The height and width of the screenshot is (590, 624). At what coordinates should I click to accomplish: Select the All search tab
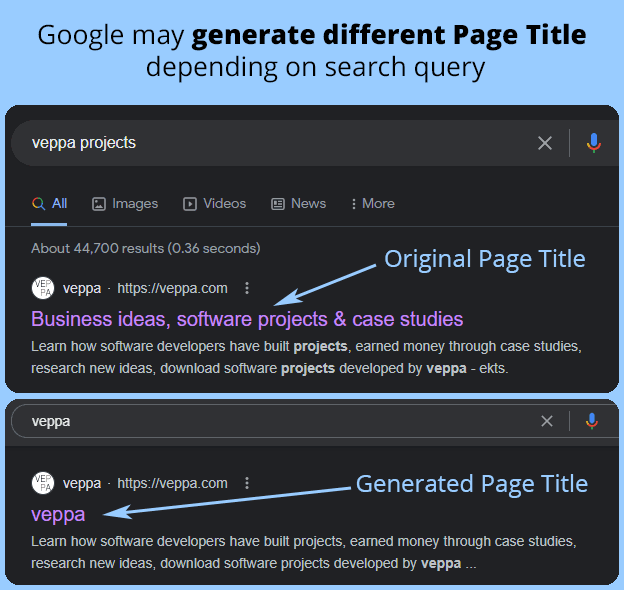[49, 204]
